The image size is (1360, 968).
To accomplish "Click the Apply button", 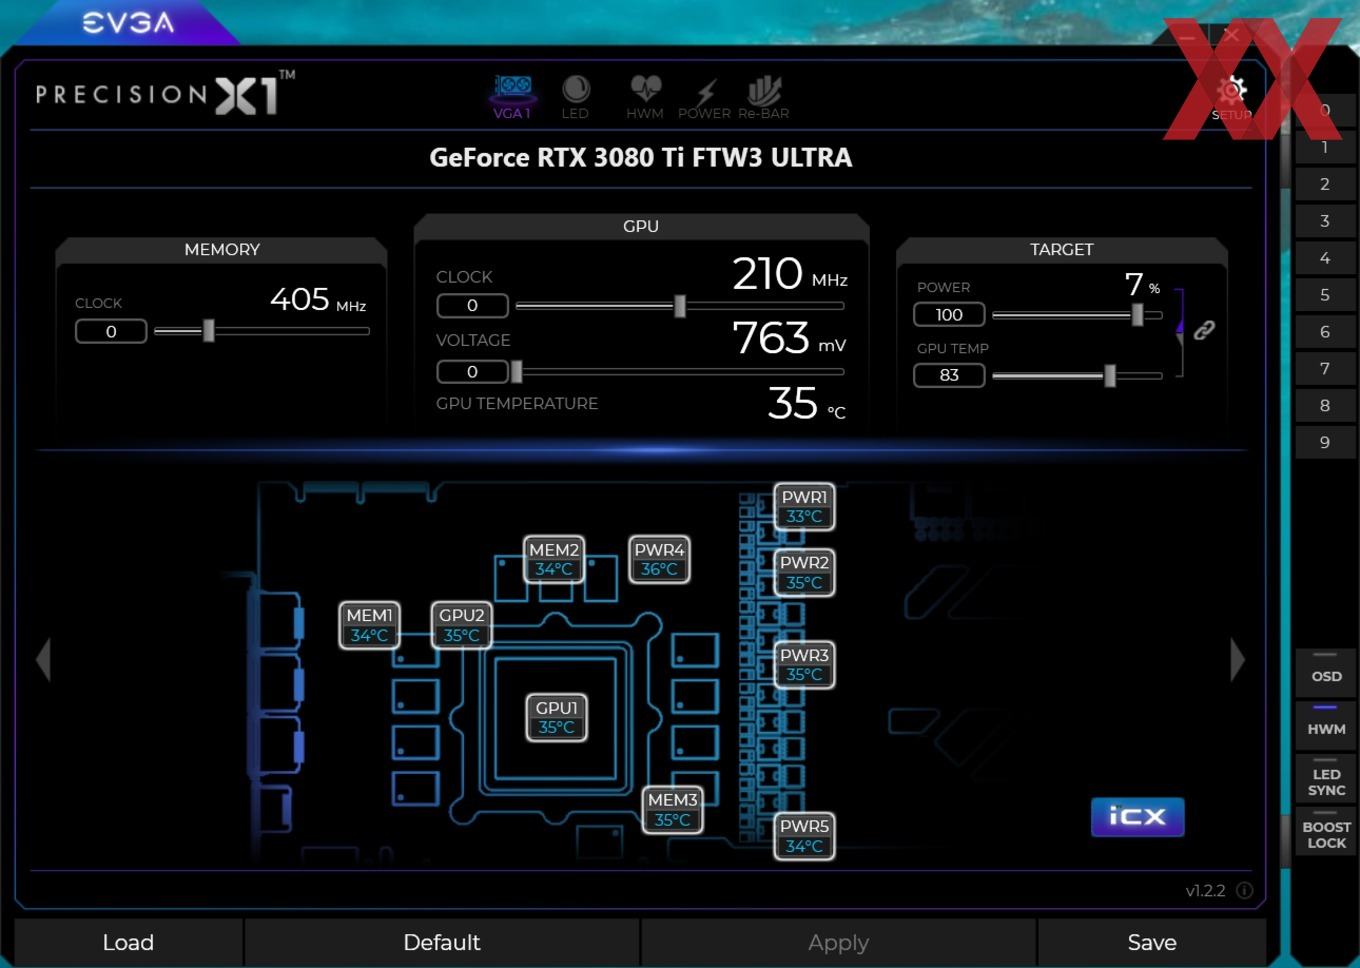I will (838, 942).
